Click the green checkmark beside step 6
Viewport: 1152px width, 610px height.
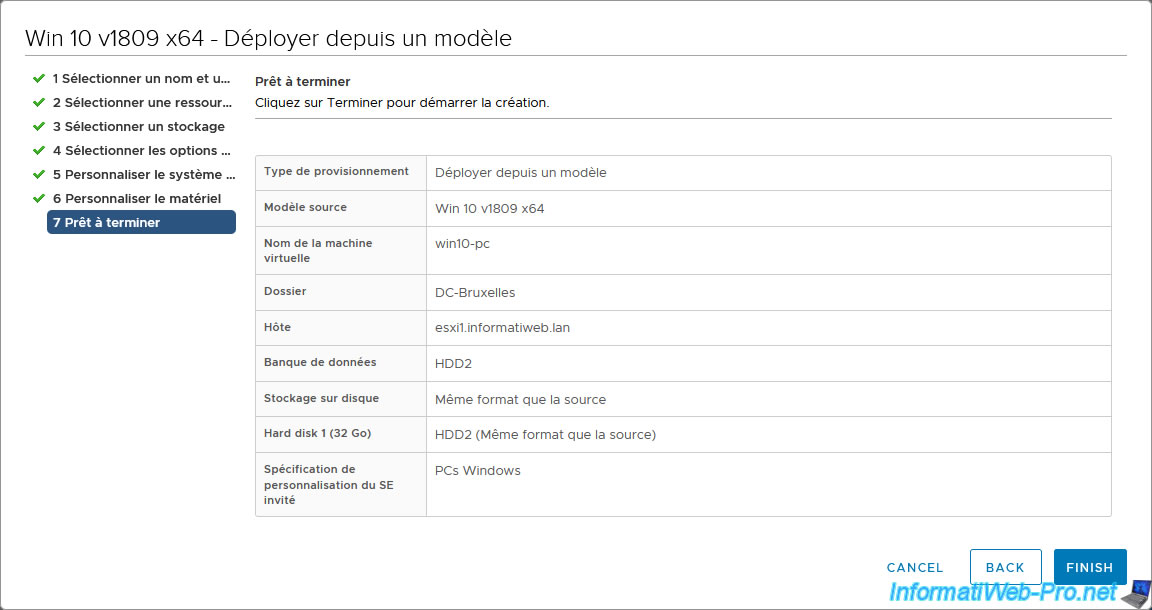[x=39, y=198]
